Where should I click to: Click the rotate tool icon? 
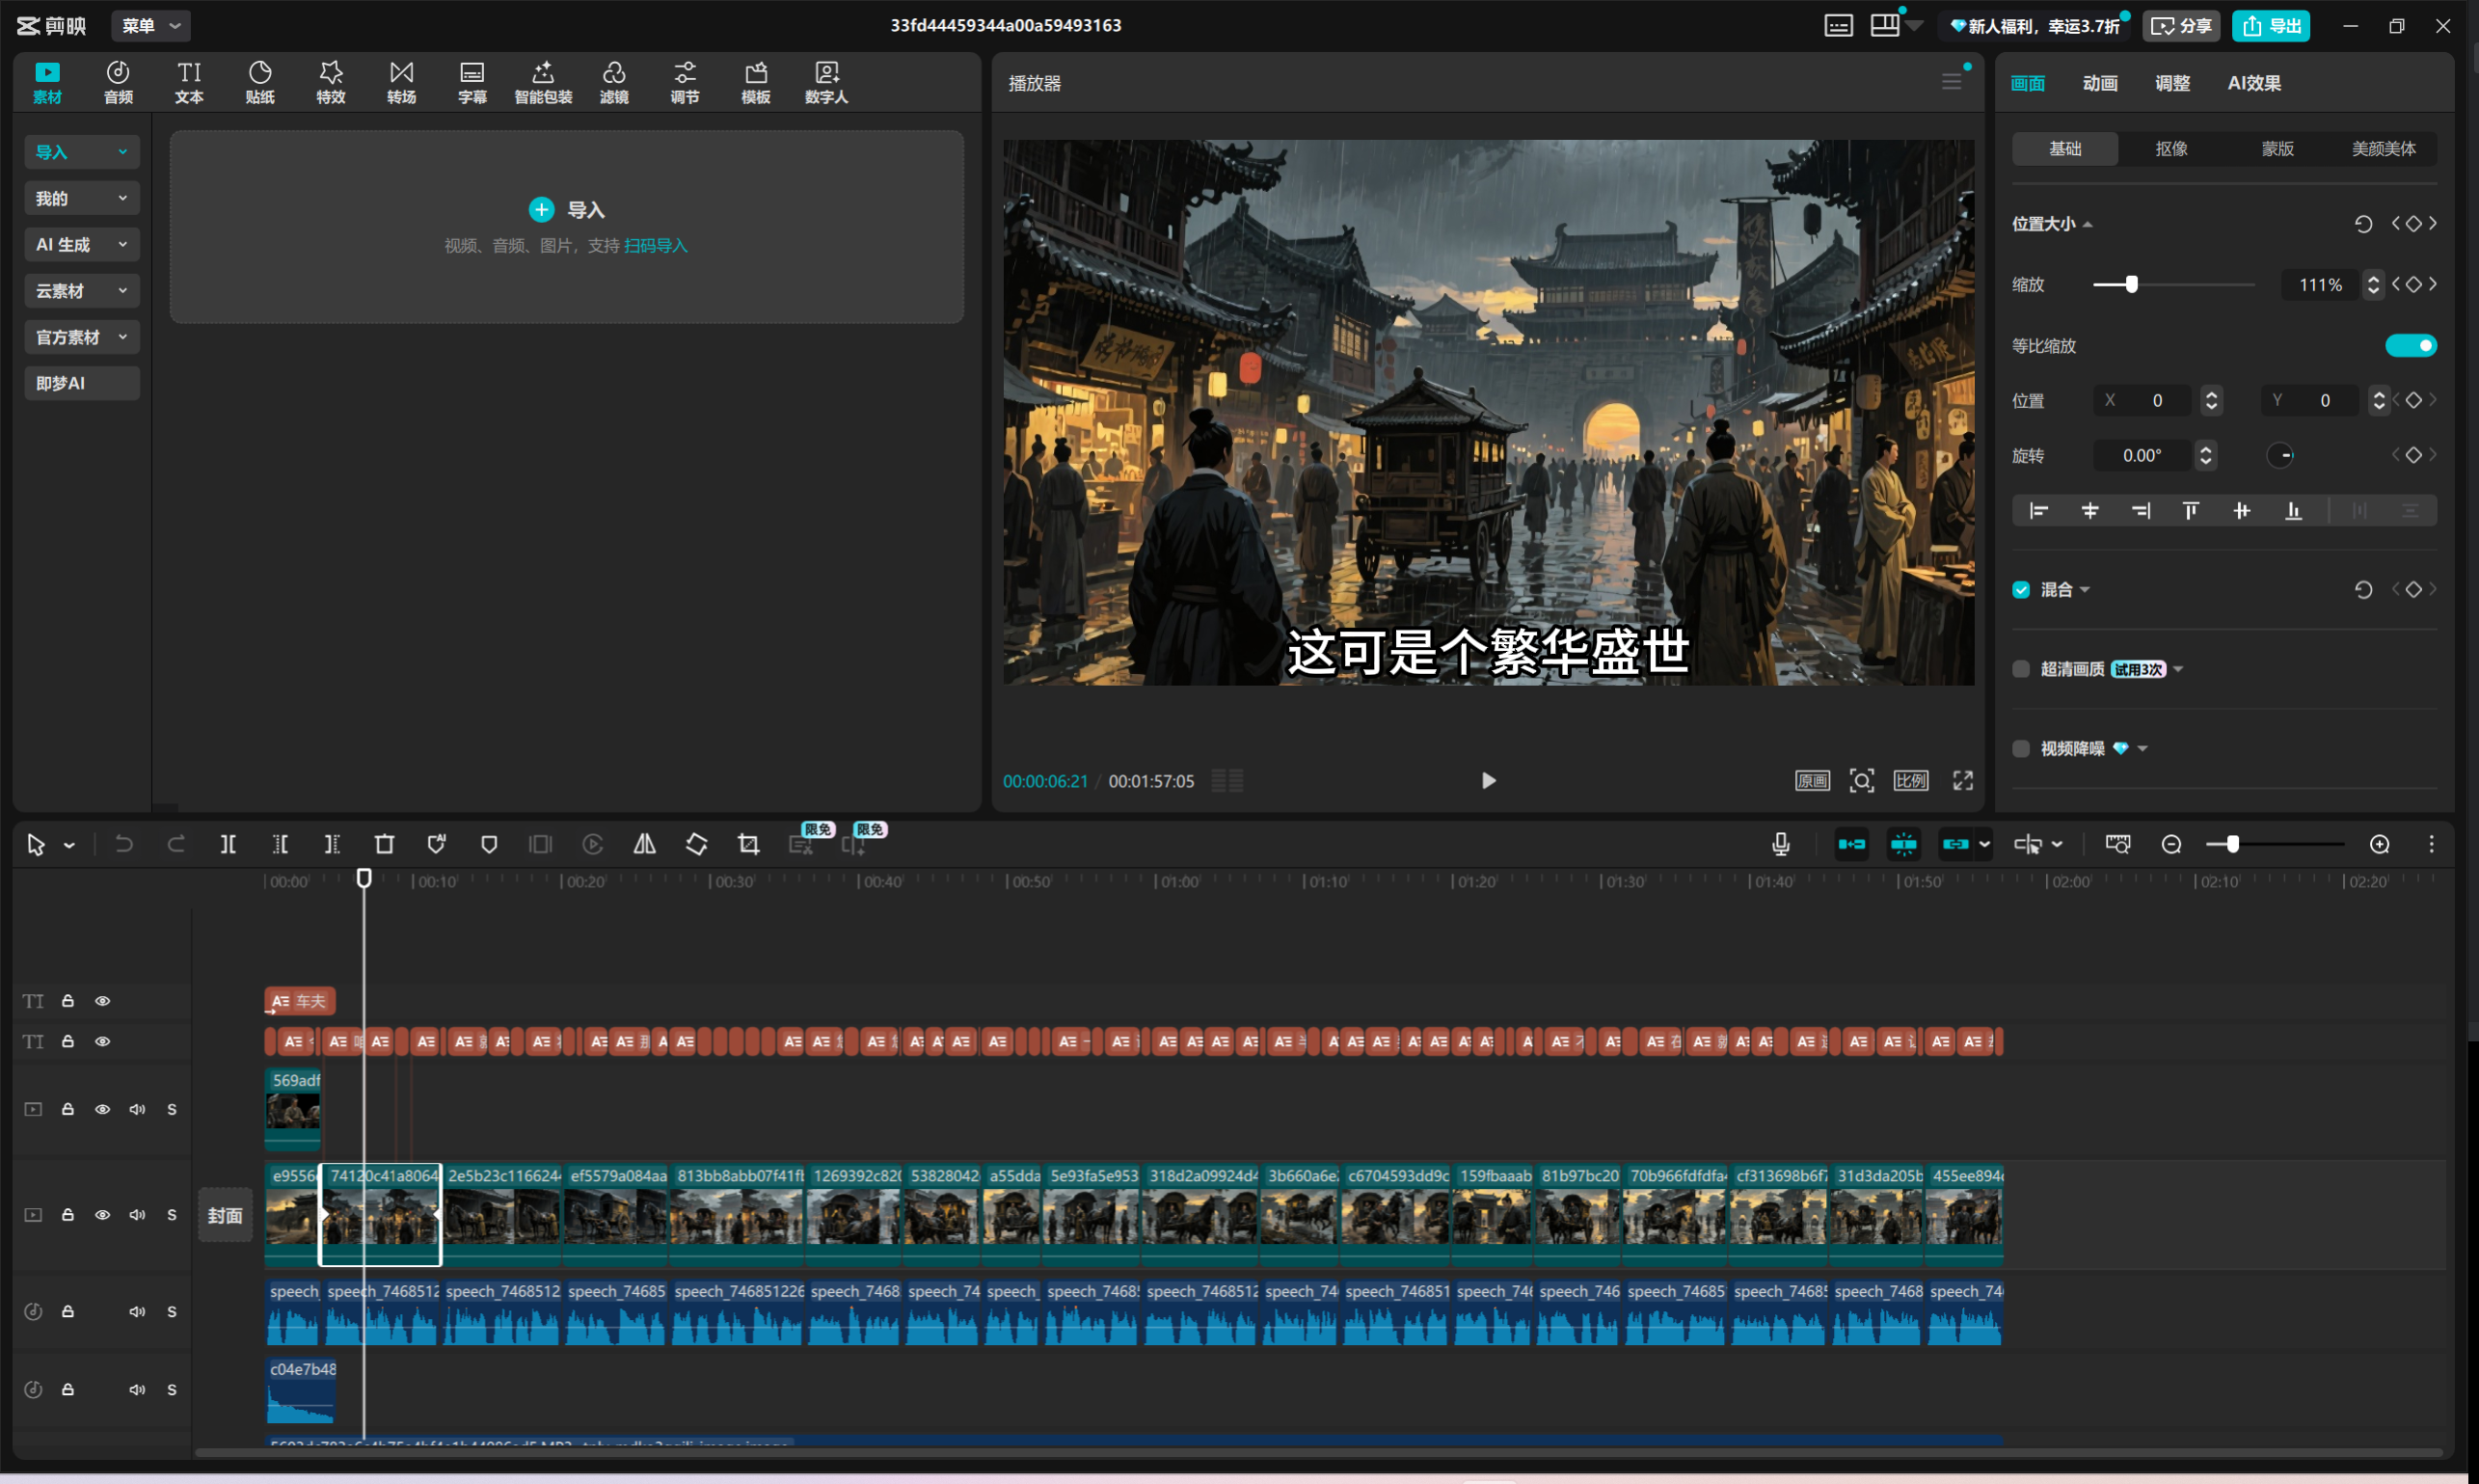pyautogui.click(x=697, y=844)
